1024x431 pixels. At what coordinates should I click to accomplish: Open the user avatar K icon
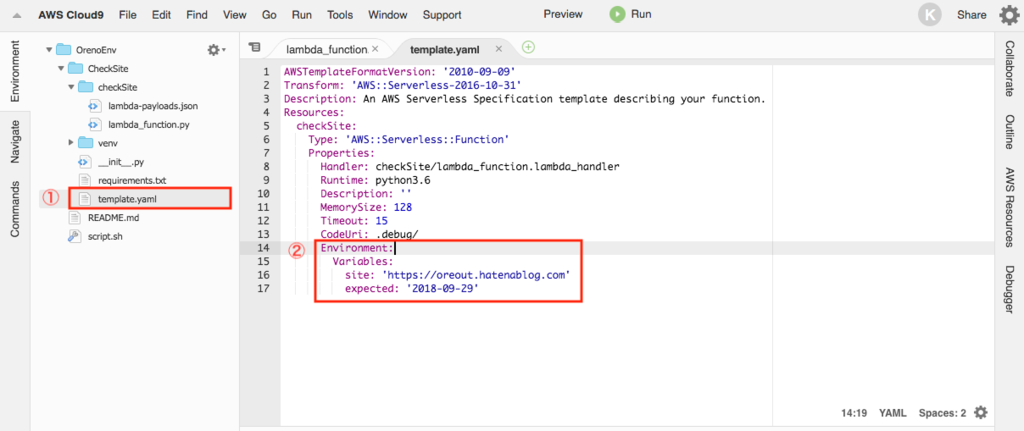pos(929,15)
